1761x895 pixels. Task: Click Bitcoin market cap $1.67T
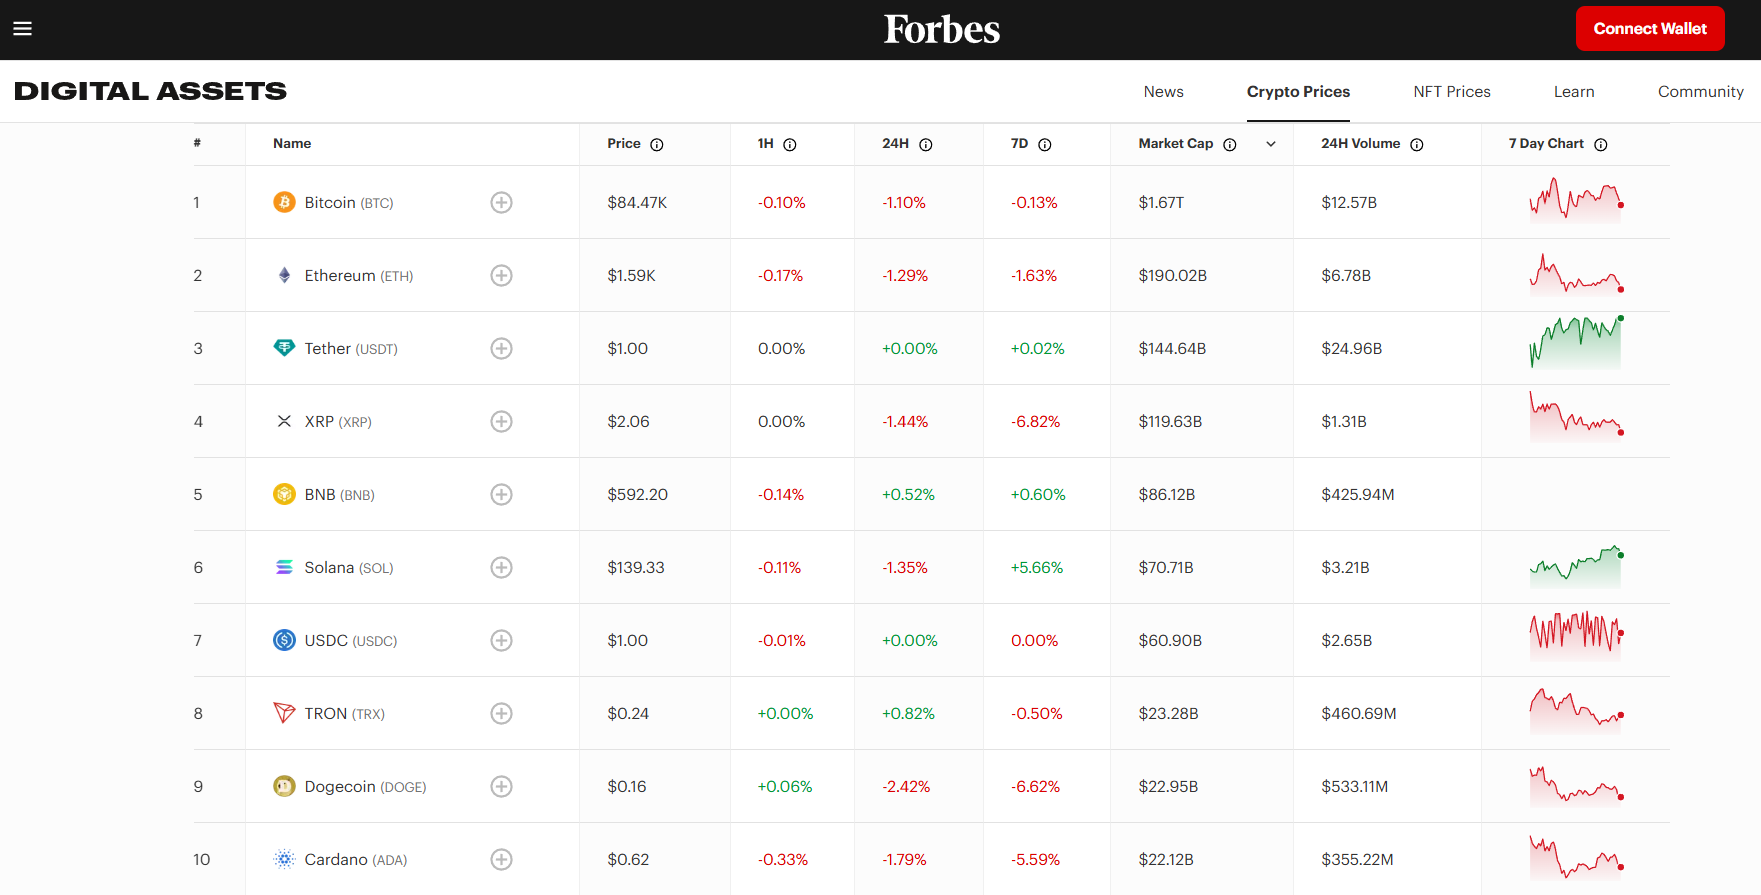click(1161, 203)
